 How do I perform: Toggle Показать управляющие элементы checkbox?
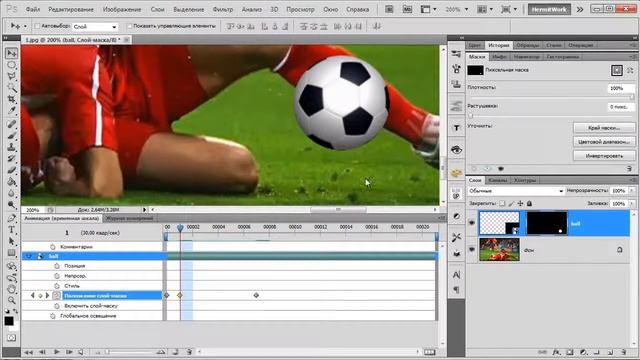[x=129, y=26]
